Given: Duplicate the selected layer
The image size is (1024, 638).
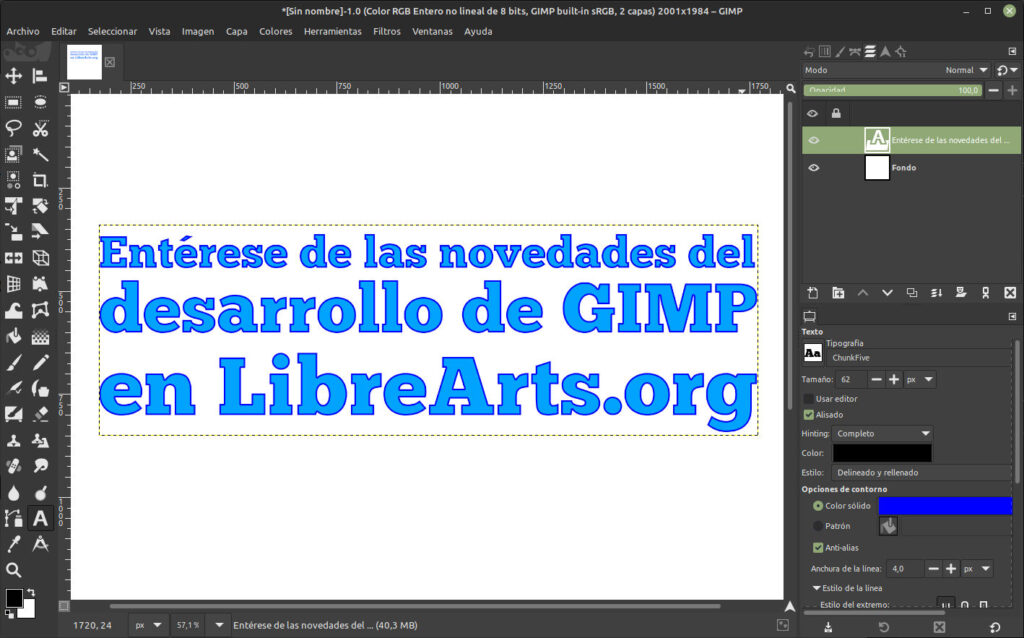Looking at the screenshot, I should [x=912, y=293].
